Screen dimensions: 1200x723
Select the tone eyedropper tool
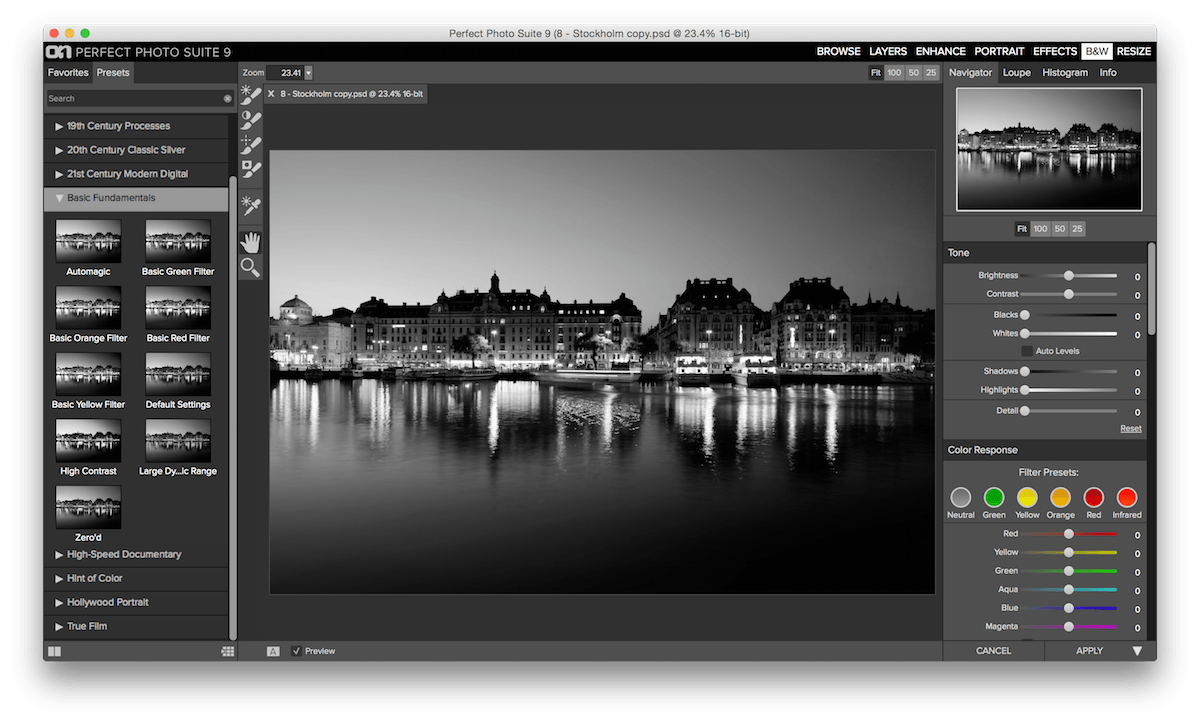coord(251,204)
